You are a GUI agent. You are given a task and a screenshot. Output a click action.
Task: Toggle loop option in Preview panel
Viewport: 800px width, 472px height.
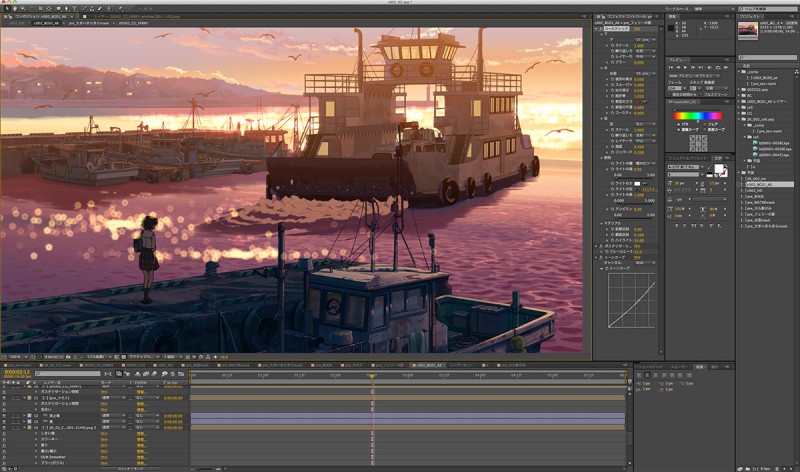click(718, 67)
